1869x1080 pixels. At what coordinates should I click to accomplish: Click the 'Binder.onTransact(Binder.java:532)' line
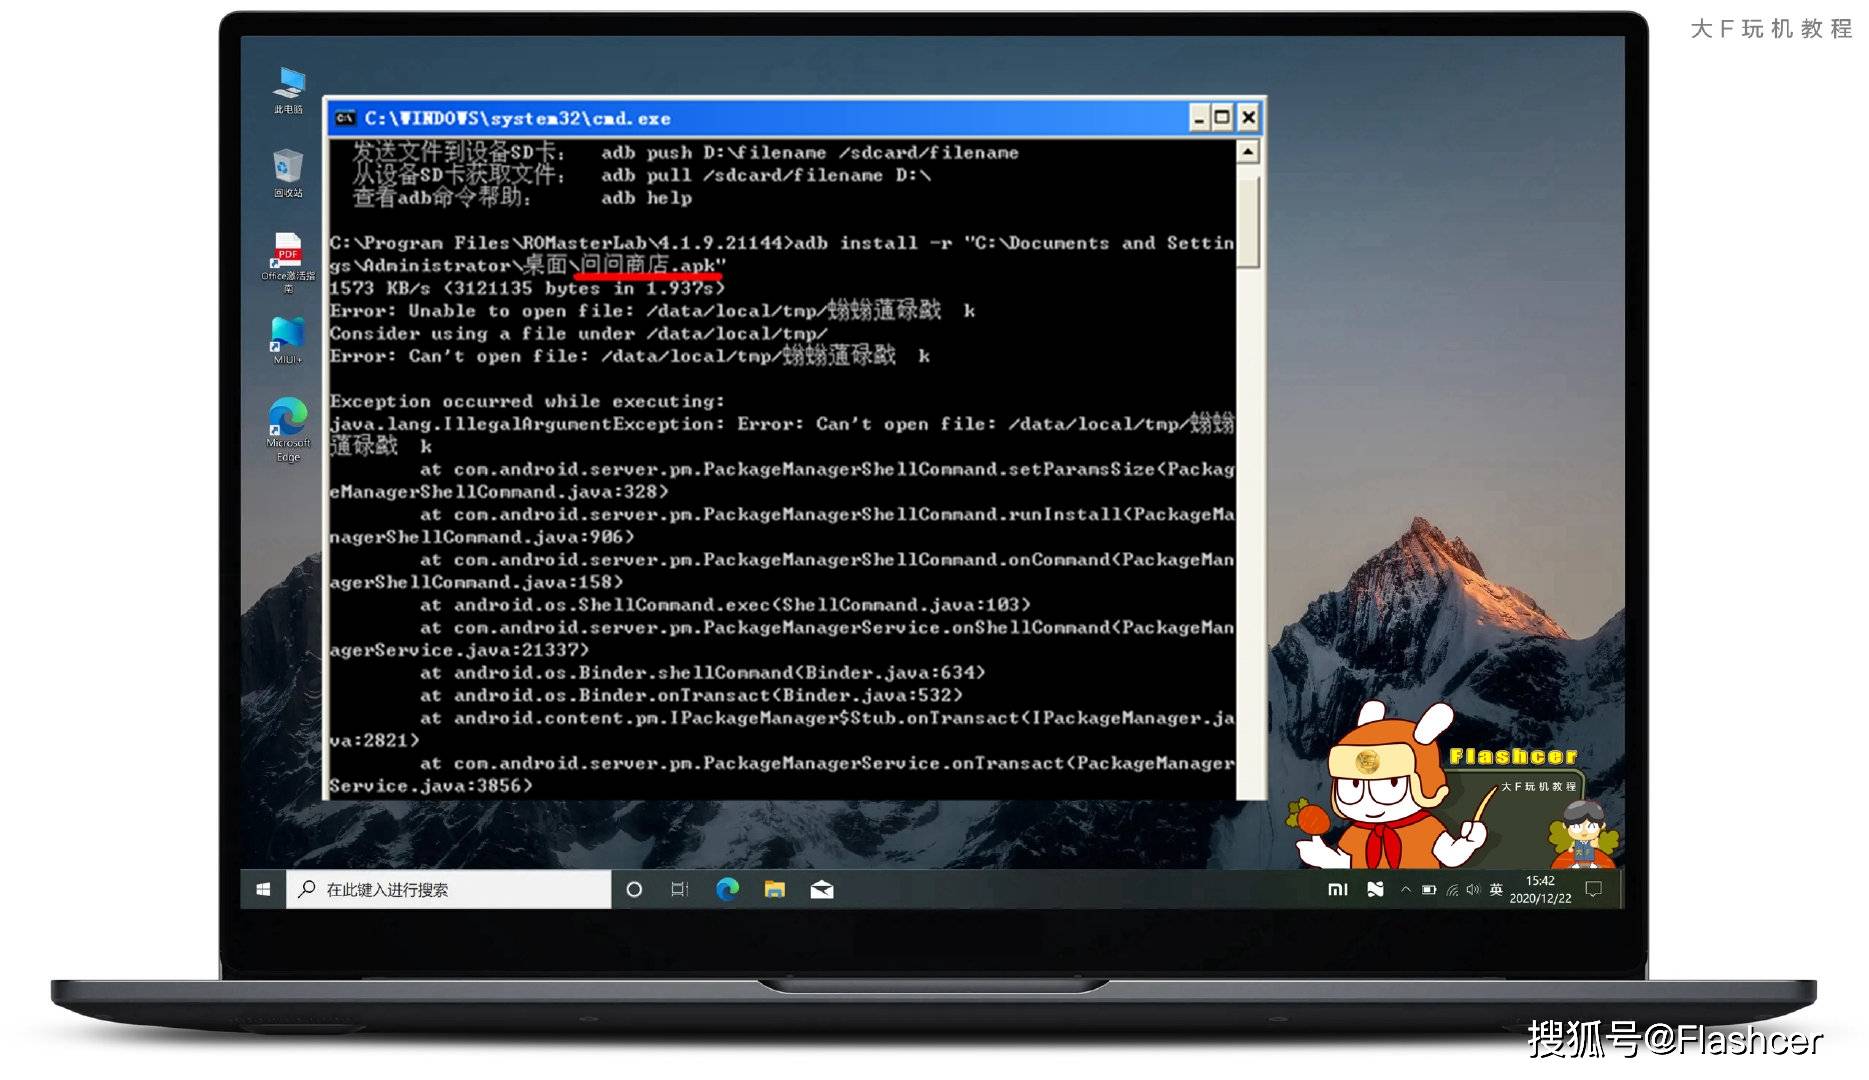pos(691,694)
